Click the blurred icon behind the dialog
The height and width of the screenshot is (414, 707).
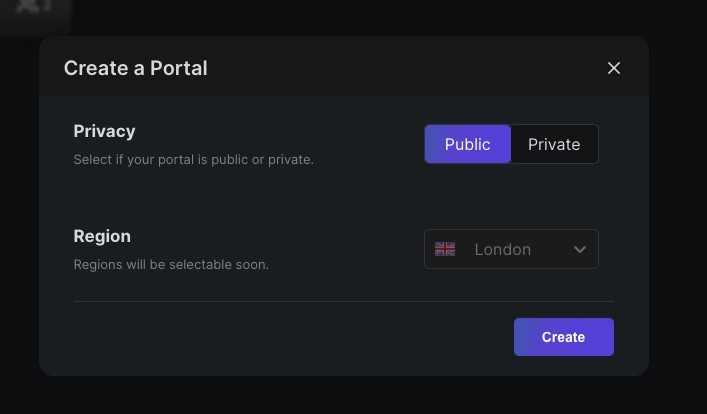(35, 8)
